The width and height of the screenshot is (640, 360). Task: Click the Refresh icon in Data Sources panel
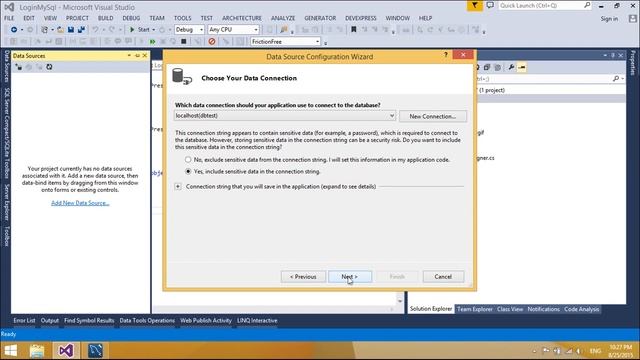[x=49, y=67]
